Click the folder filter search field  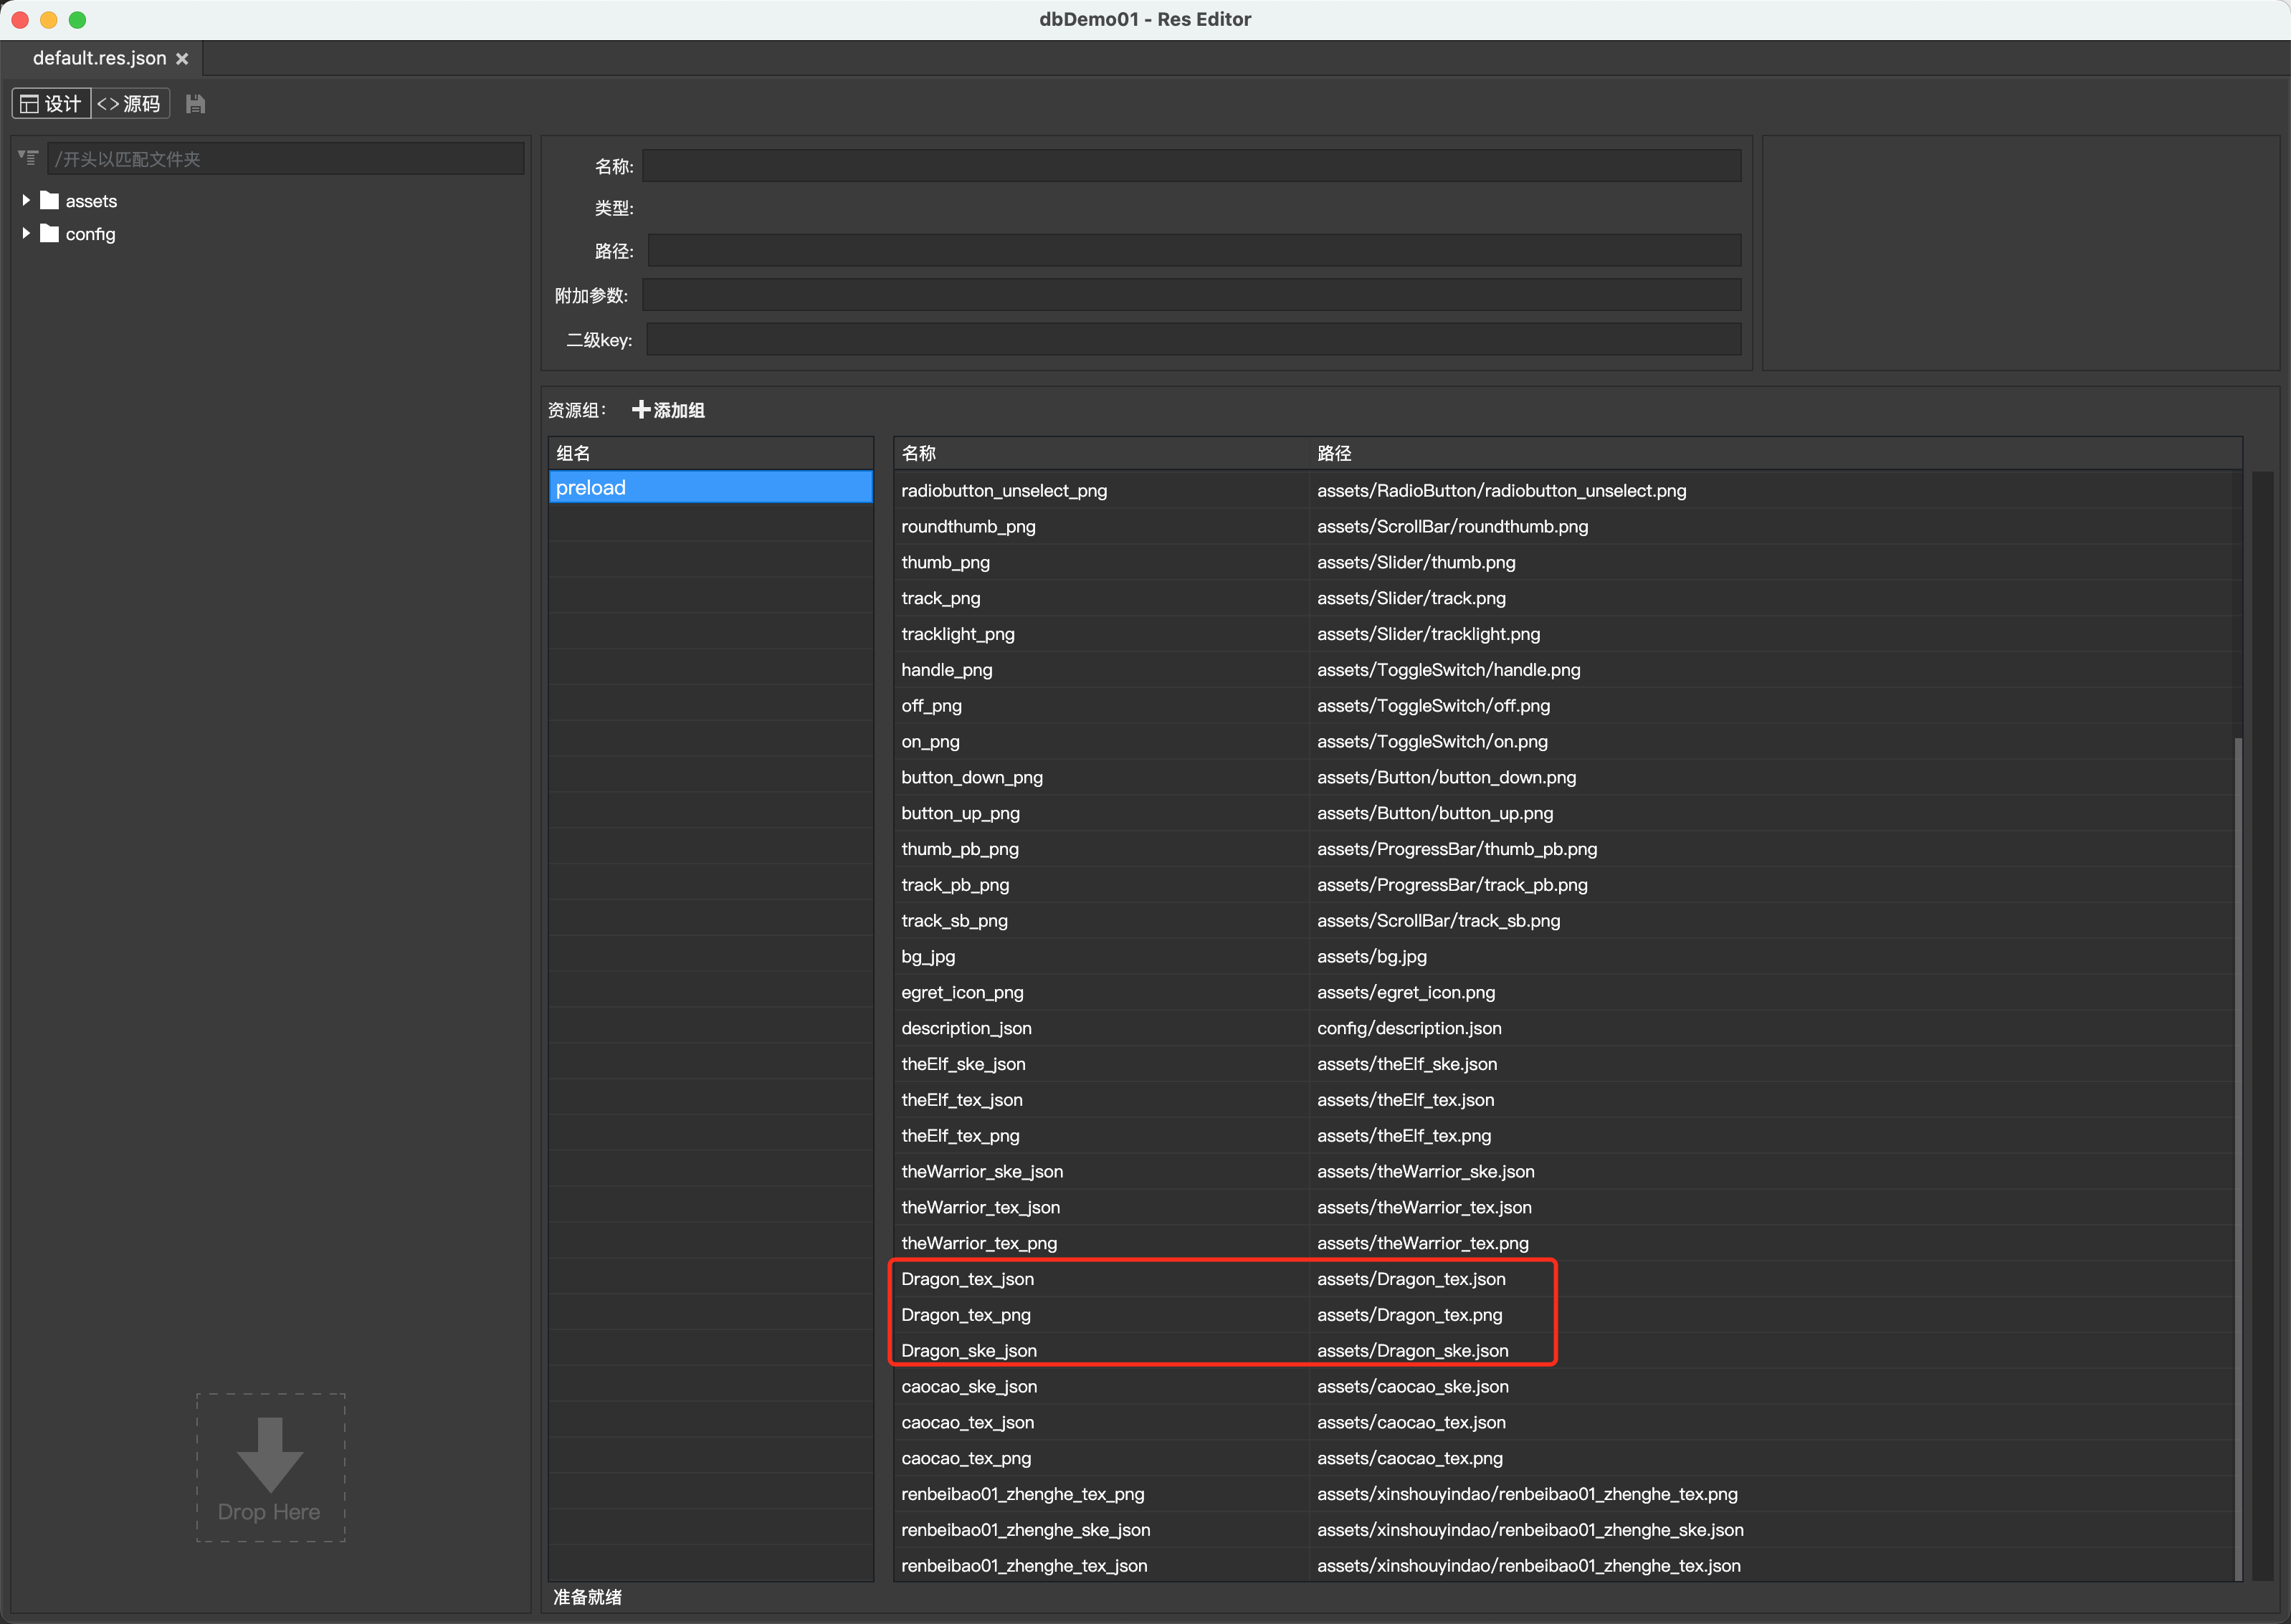tap(285, 159)
